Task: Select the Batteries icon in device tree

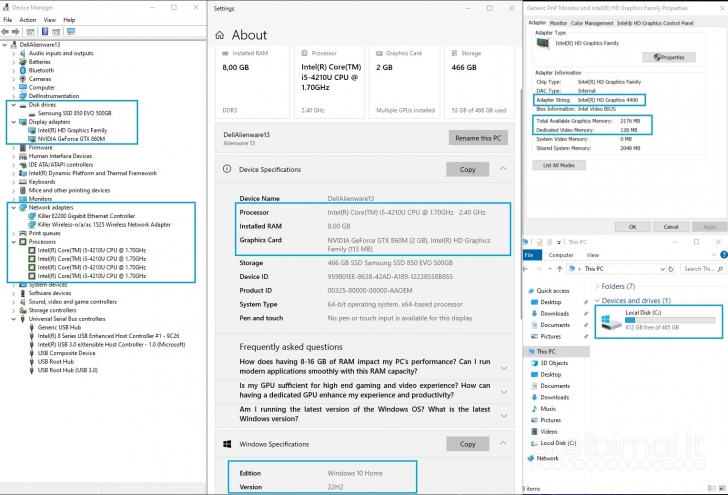Action: tap(23, 62)
